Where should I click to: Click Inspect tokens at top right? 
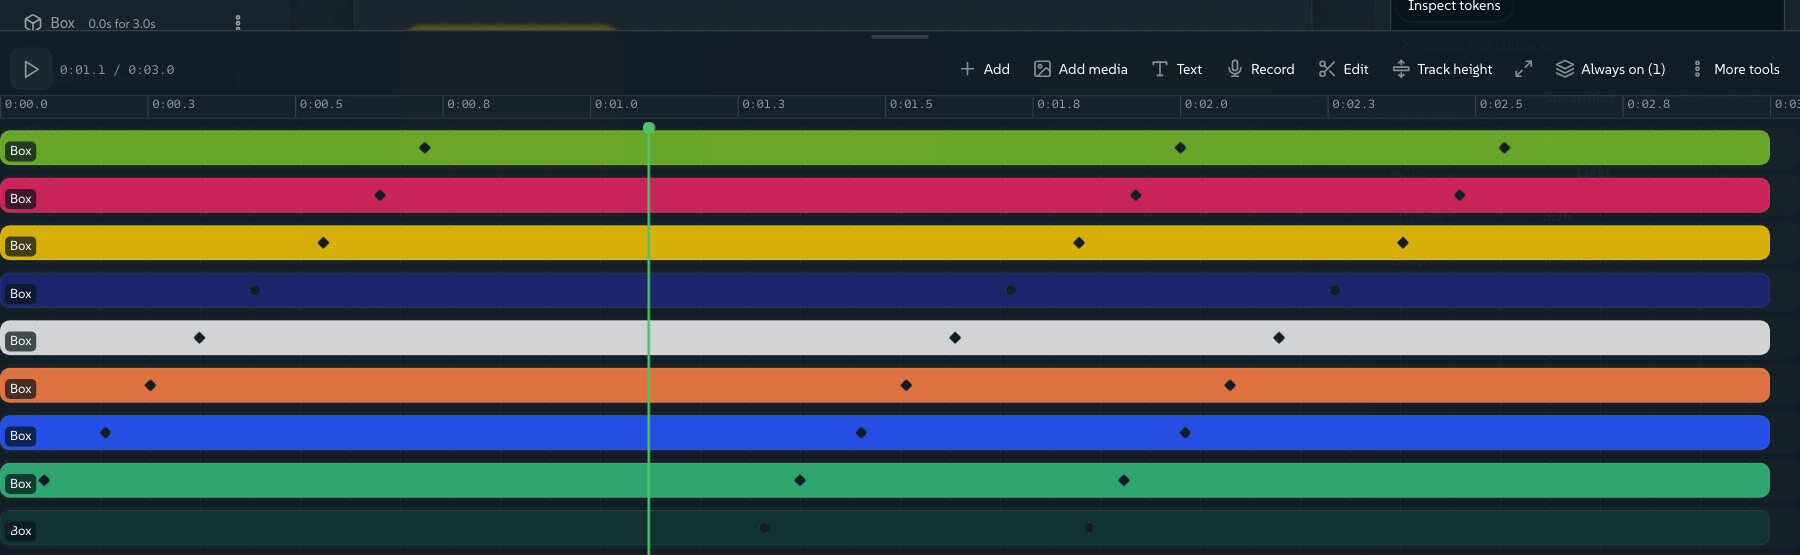1453,7
